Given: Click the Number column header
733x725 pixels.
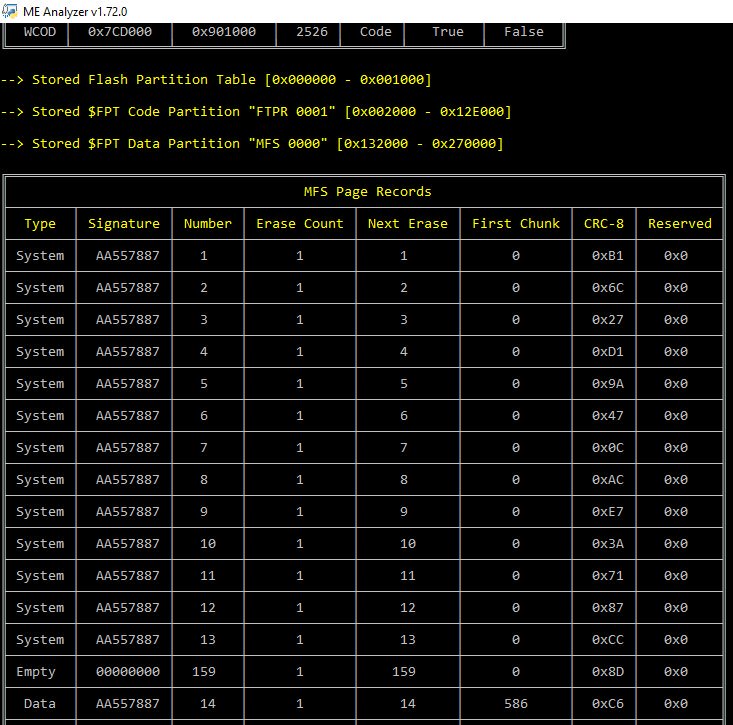Looking at the screenshot, I should (208, 224).
